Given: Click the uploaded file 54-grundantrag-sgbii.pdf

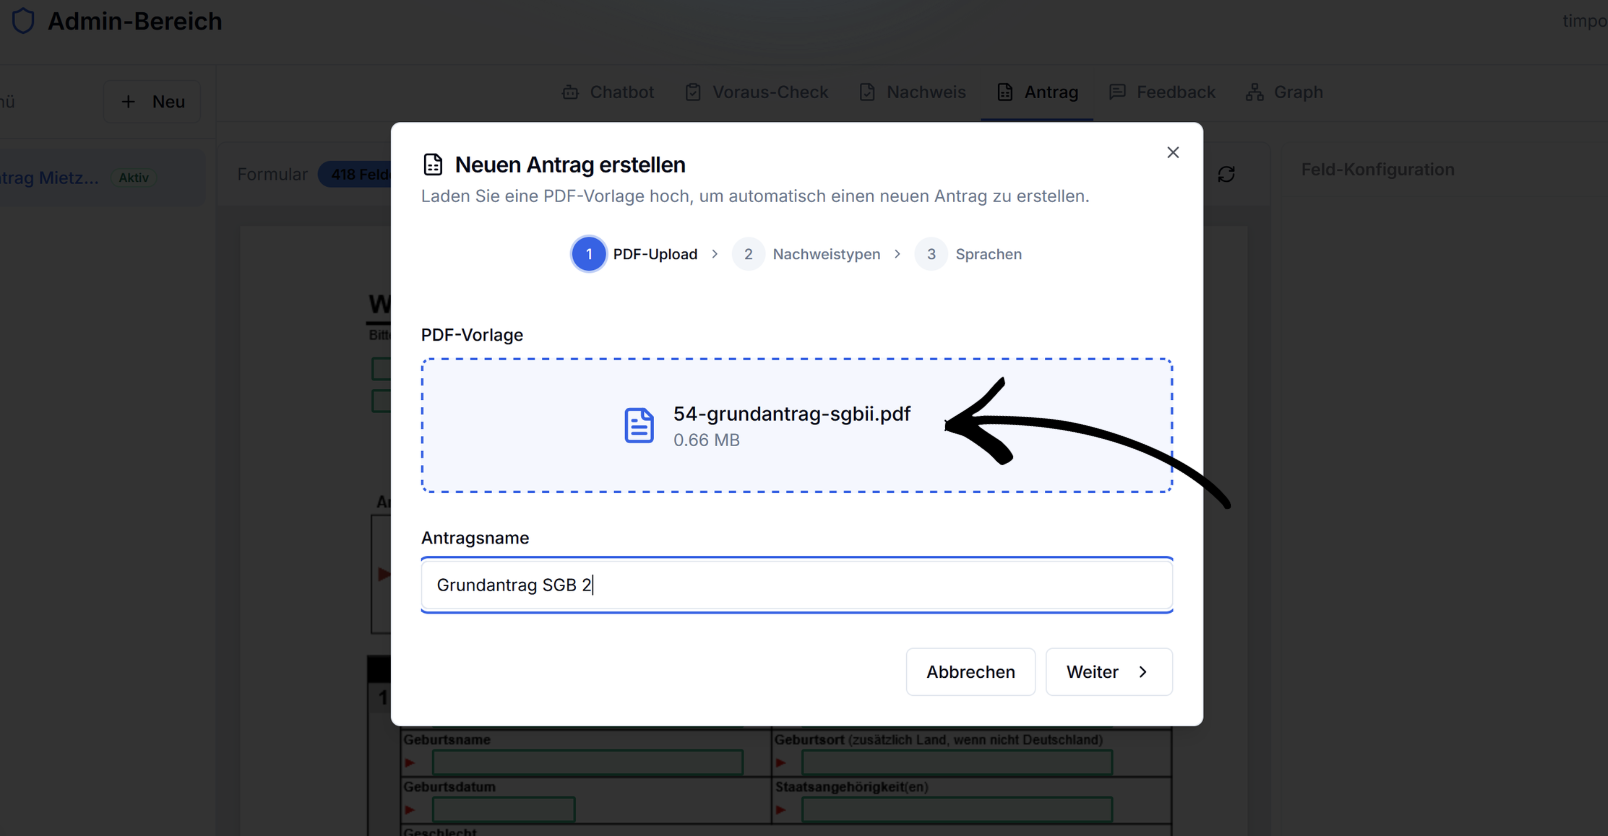Looking at the screenshot, I should [791, 414].
